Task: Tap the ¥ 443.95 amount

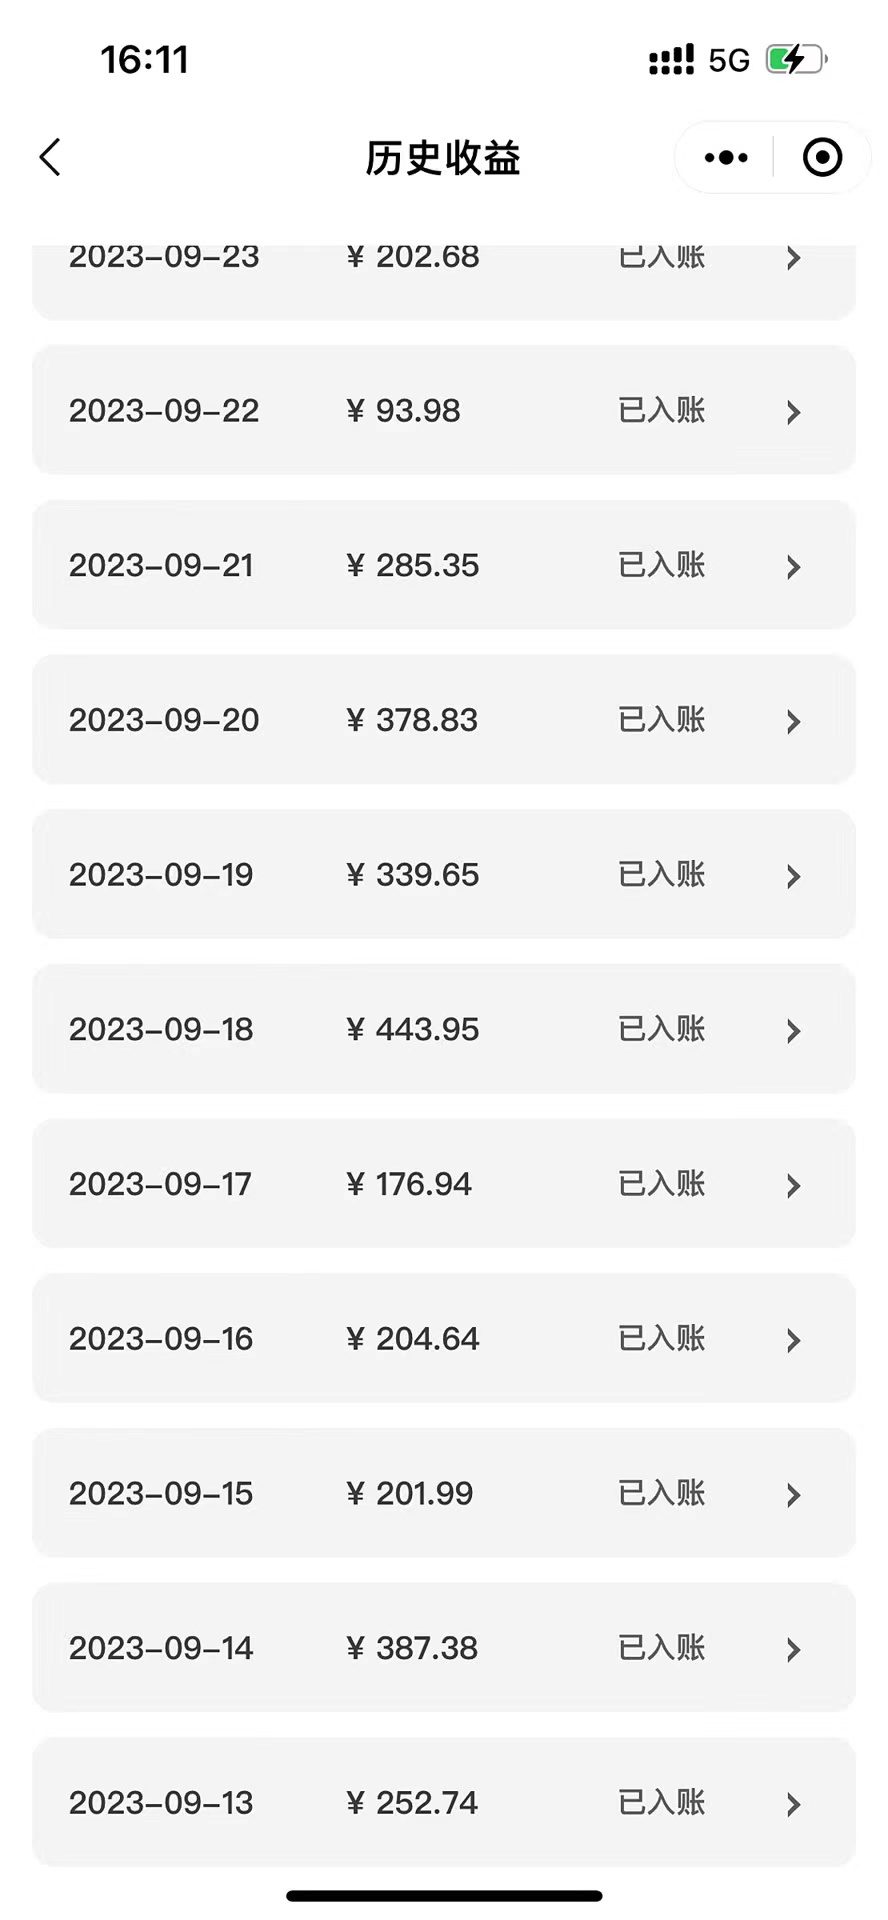Action: [x=413, y=1029]
